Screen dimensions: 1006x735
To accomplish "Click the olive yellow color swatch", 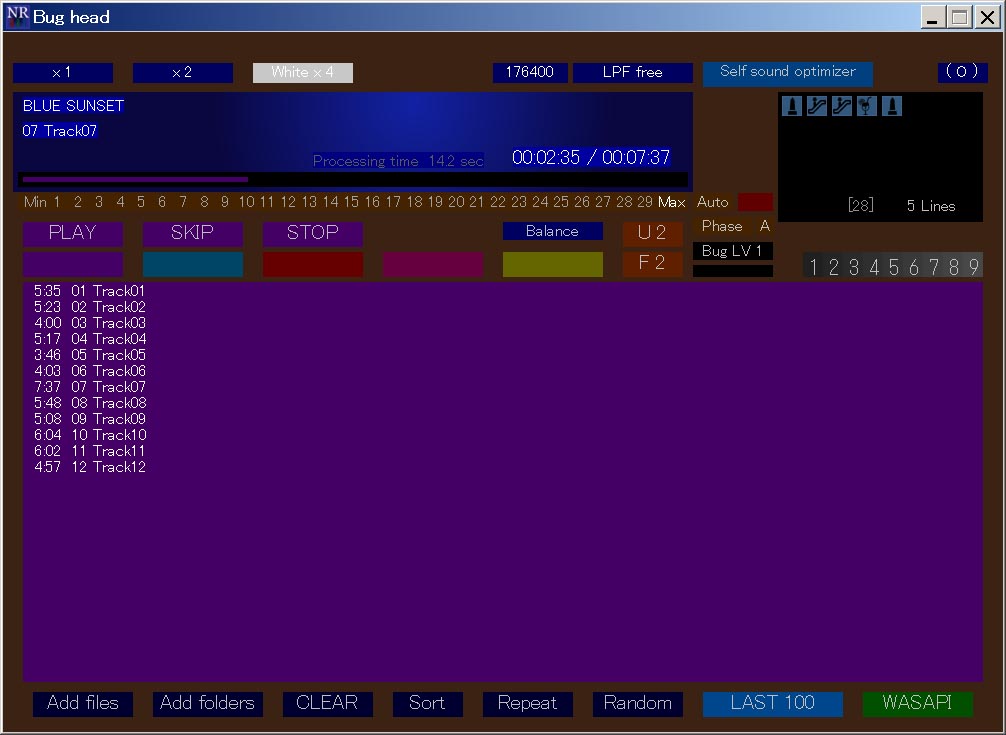I will [552, 264].
